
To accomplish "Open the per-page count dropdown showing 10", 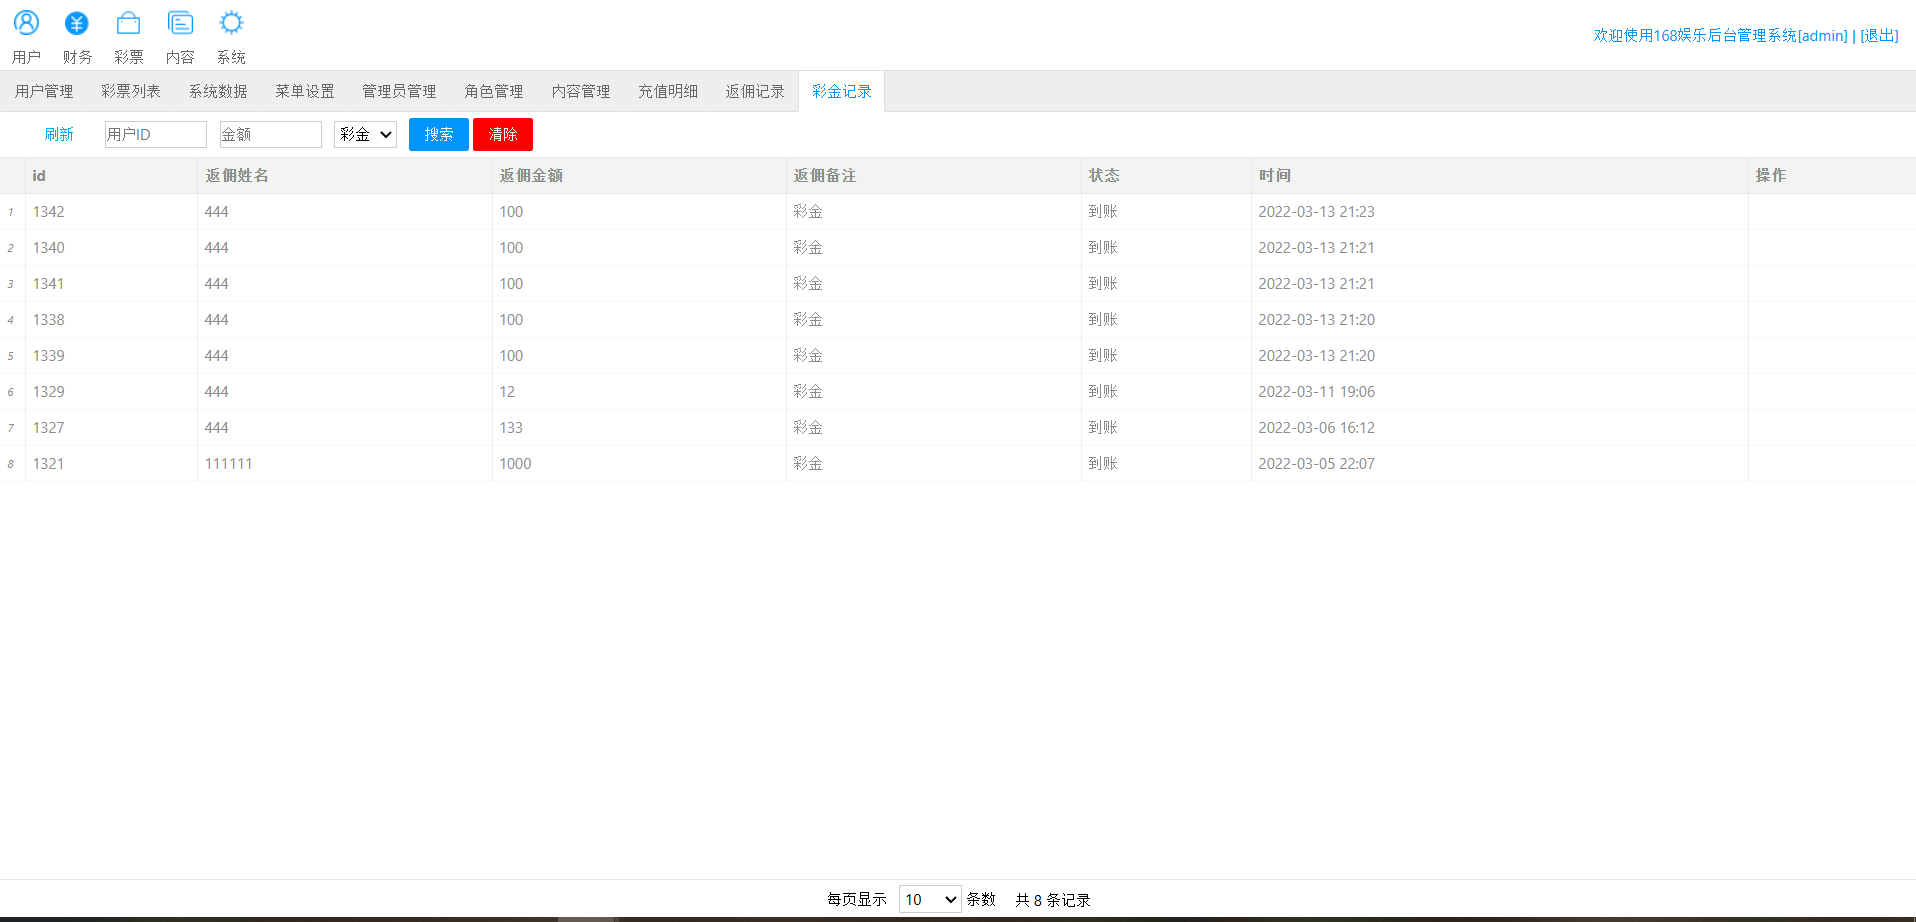I will (930, 899).
